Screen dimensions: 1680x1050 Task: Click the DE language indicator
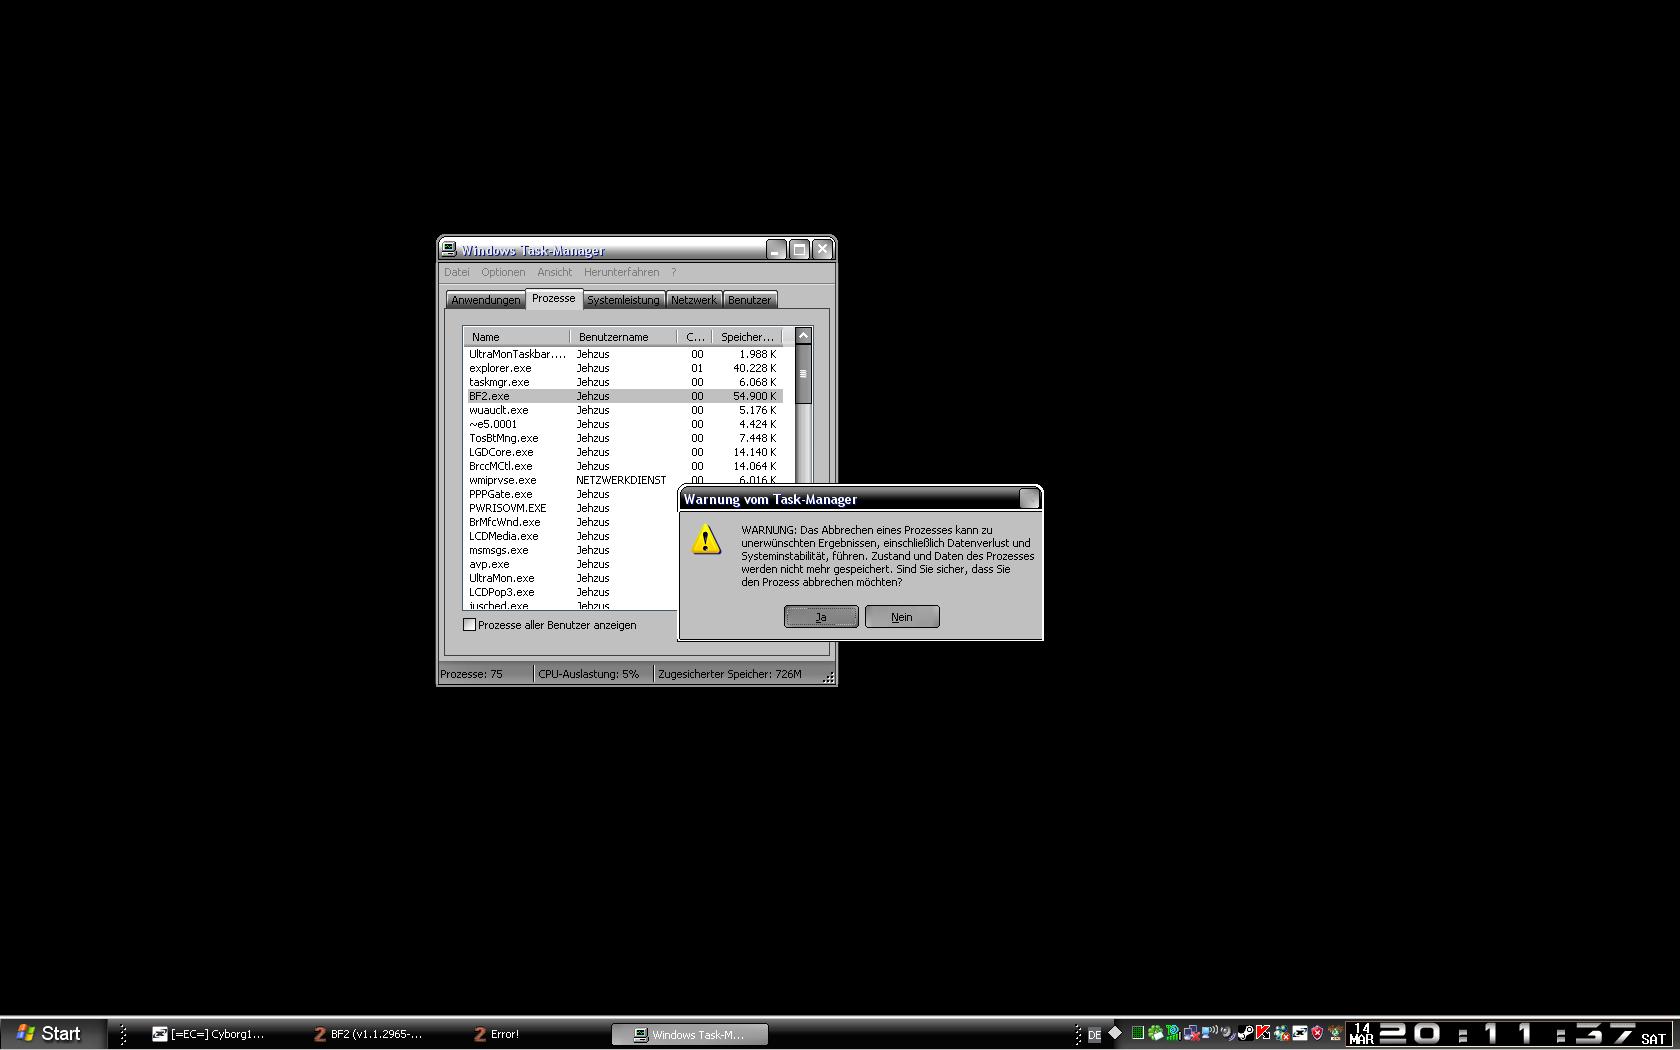[x=1095, y=1035]
